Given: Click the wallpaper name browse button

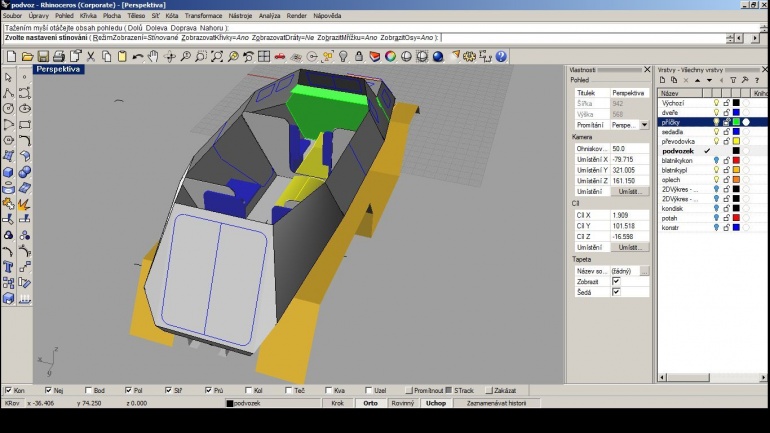Looking at the screenshot, I should point(644,271).
